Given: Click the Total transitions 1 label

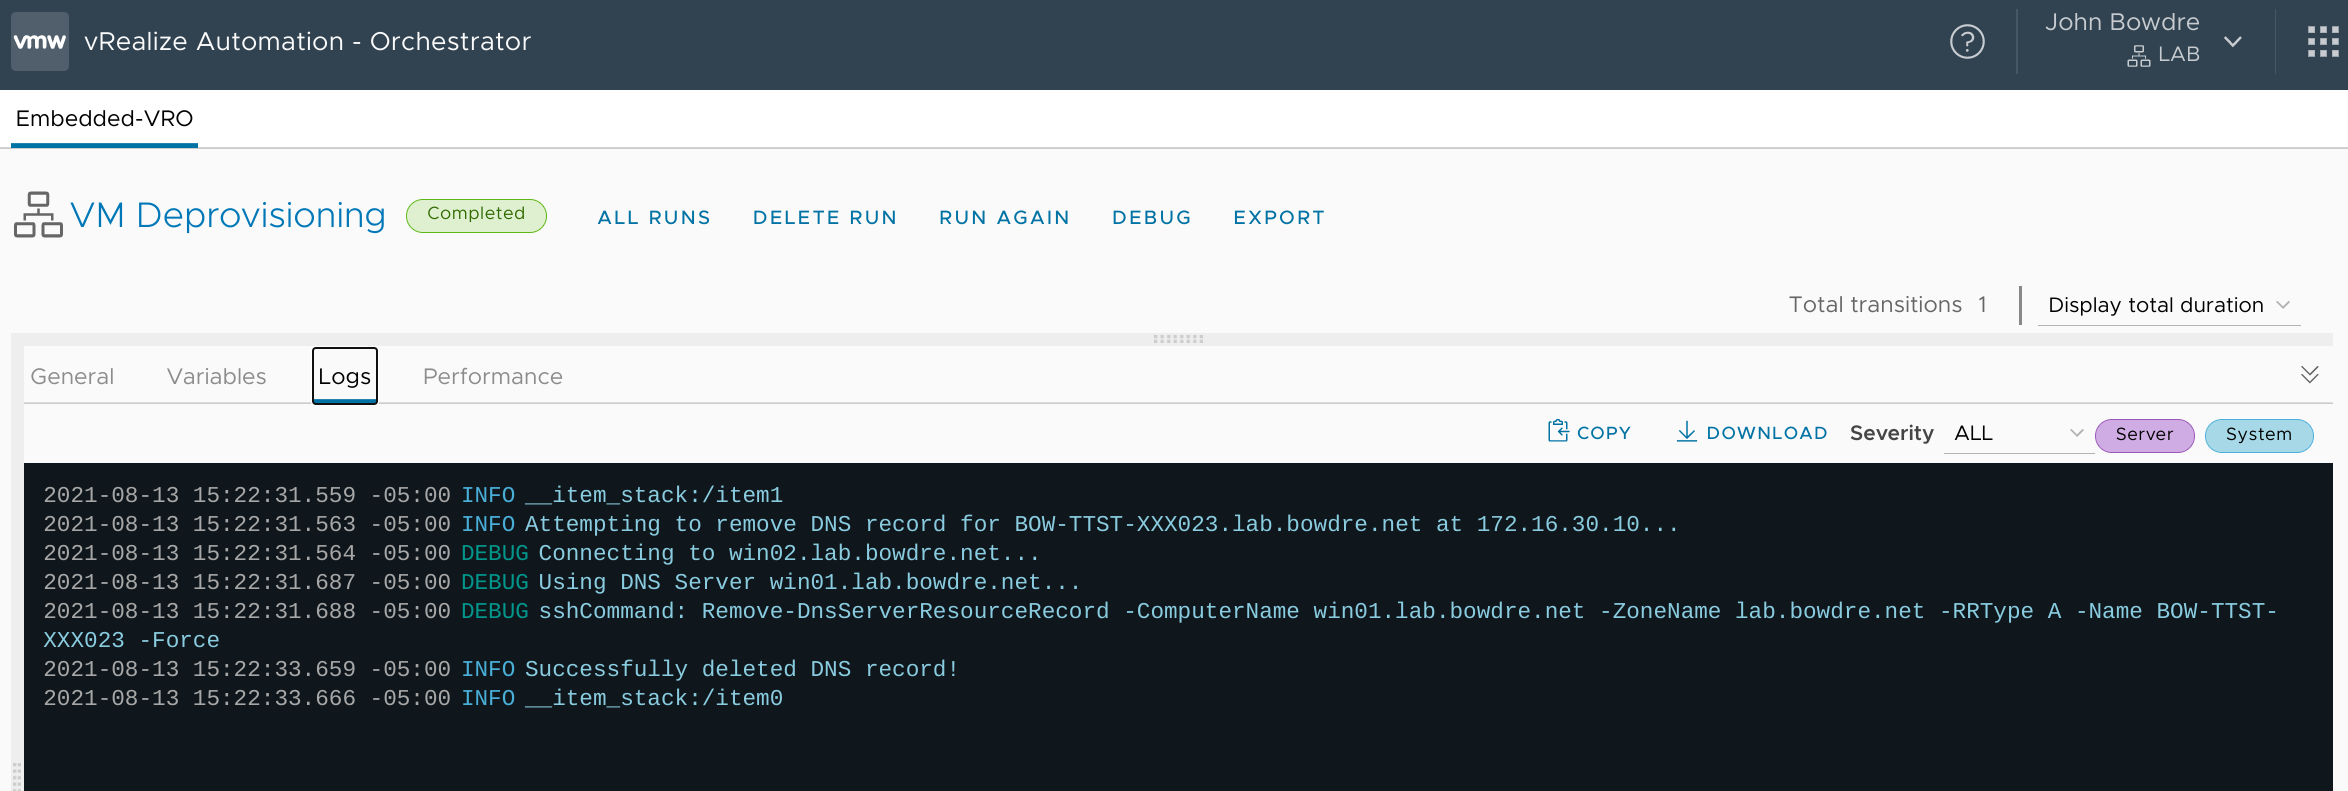Looking at the screenshot, I should [x=1887, y=305].
